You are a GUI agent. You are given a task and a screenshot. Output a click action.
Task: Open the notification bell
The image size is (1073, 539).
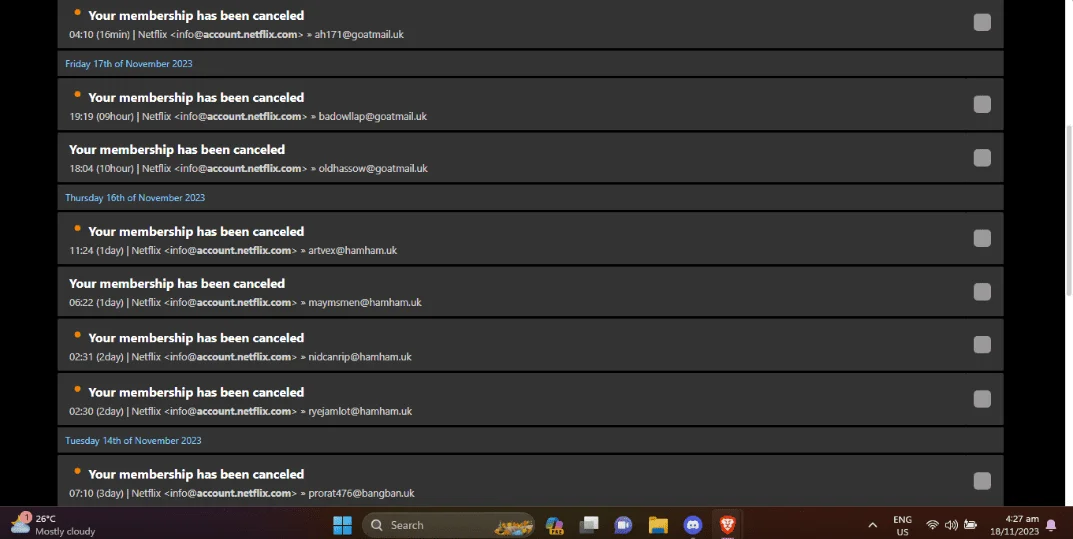[1052, 525]
